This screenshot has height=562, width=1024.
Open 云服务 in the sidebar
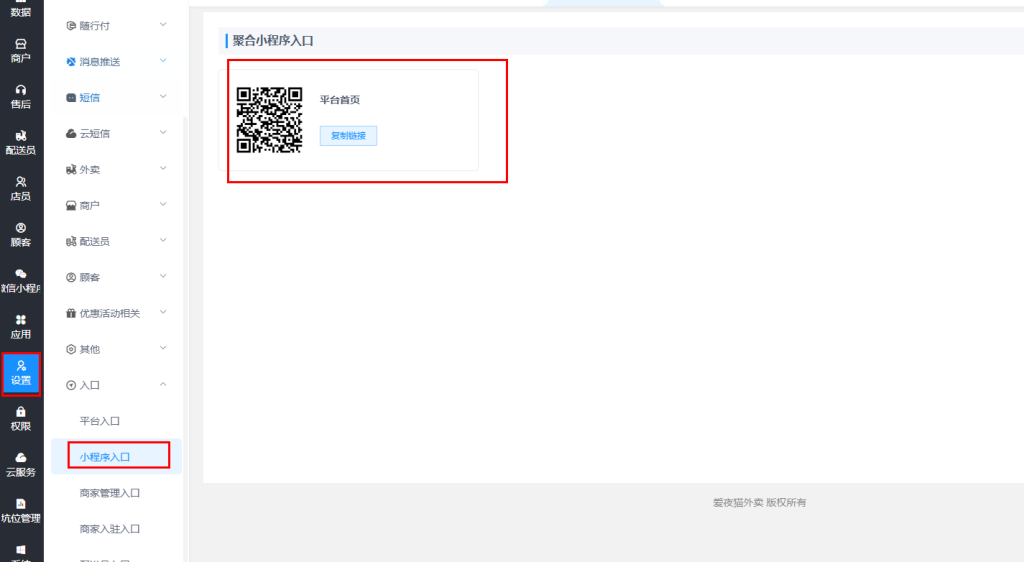[21, 464]
